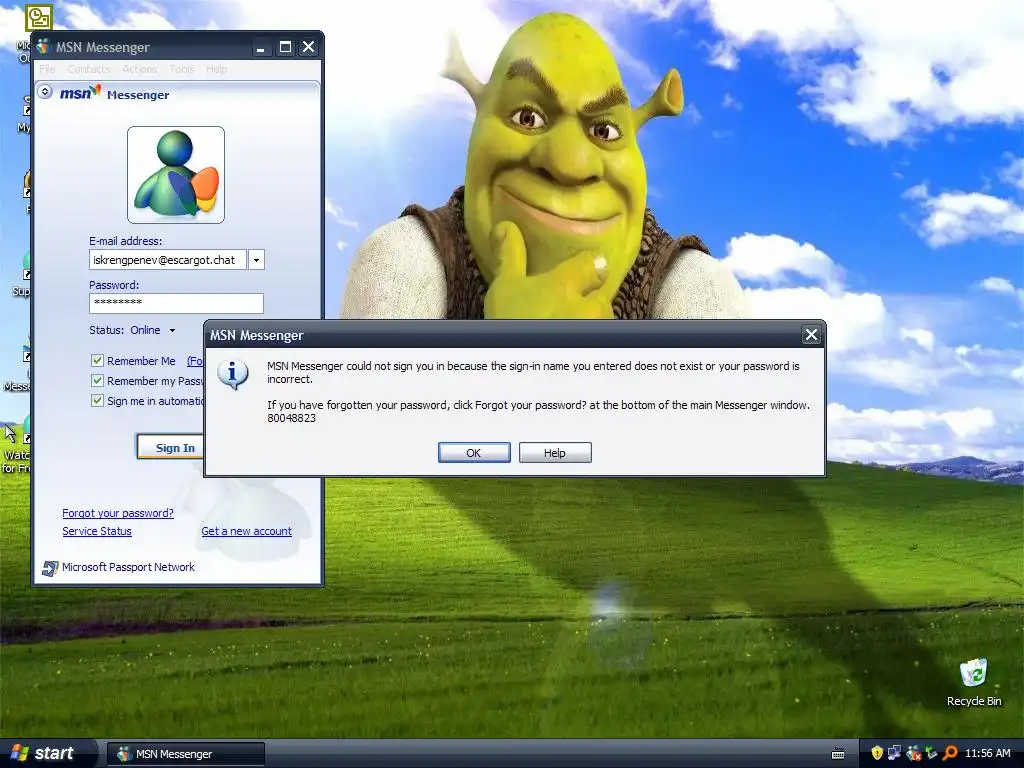Open the Contacts menu
This screenshot has height=768, width=1024.
tap(88, 69)
